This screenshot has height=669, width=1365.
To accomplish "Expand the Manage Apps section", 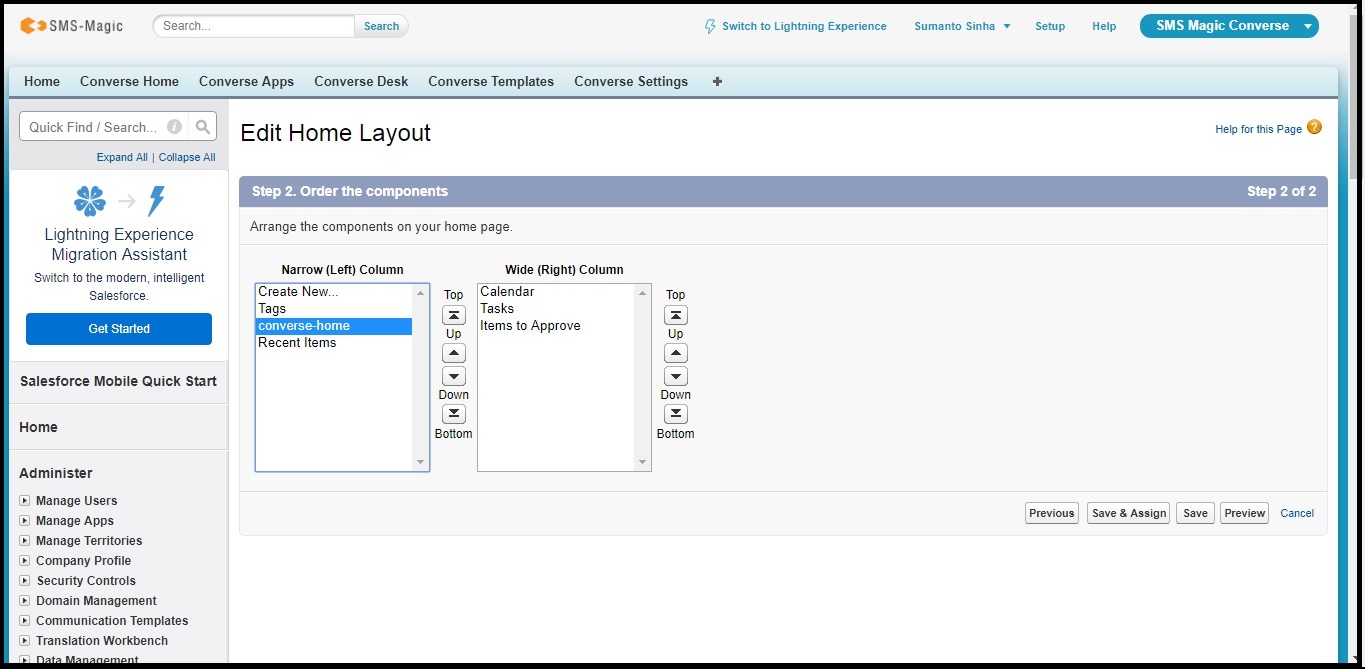I will (x=25, y=521).
